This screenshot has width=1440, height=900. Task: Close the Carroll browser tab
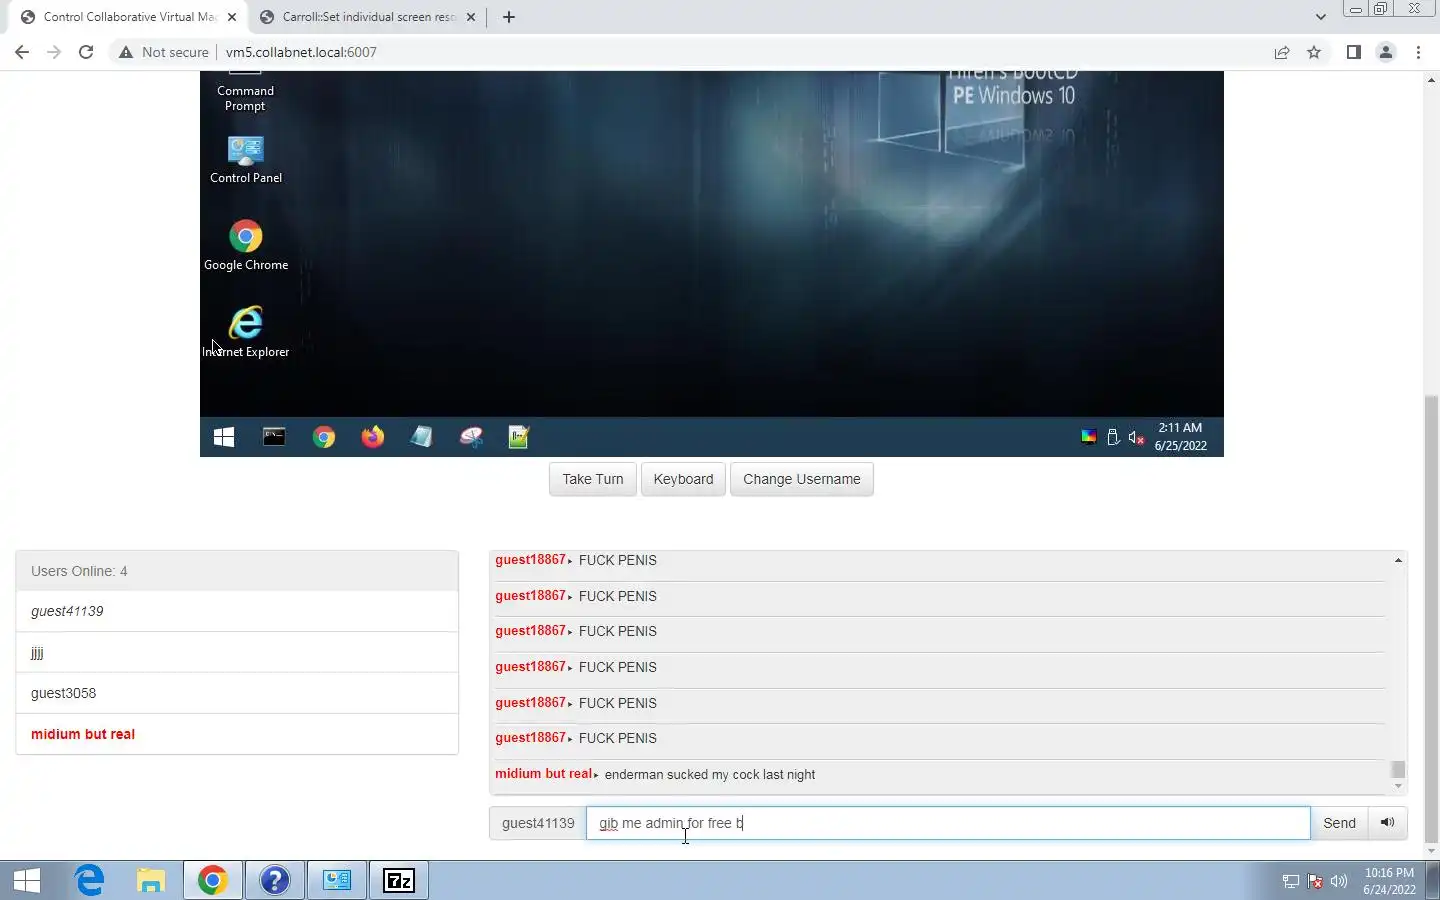471,17
